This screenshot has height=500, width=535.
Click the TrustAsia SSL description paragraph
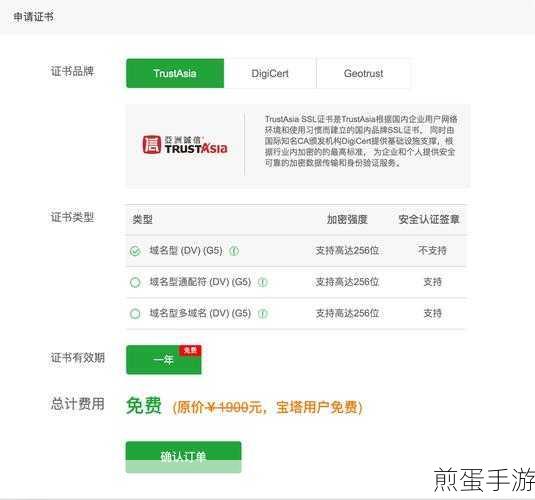click(361, 141)
